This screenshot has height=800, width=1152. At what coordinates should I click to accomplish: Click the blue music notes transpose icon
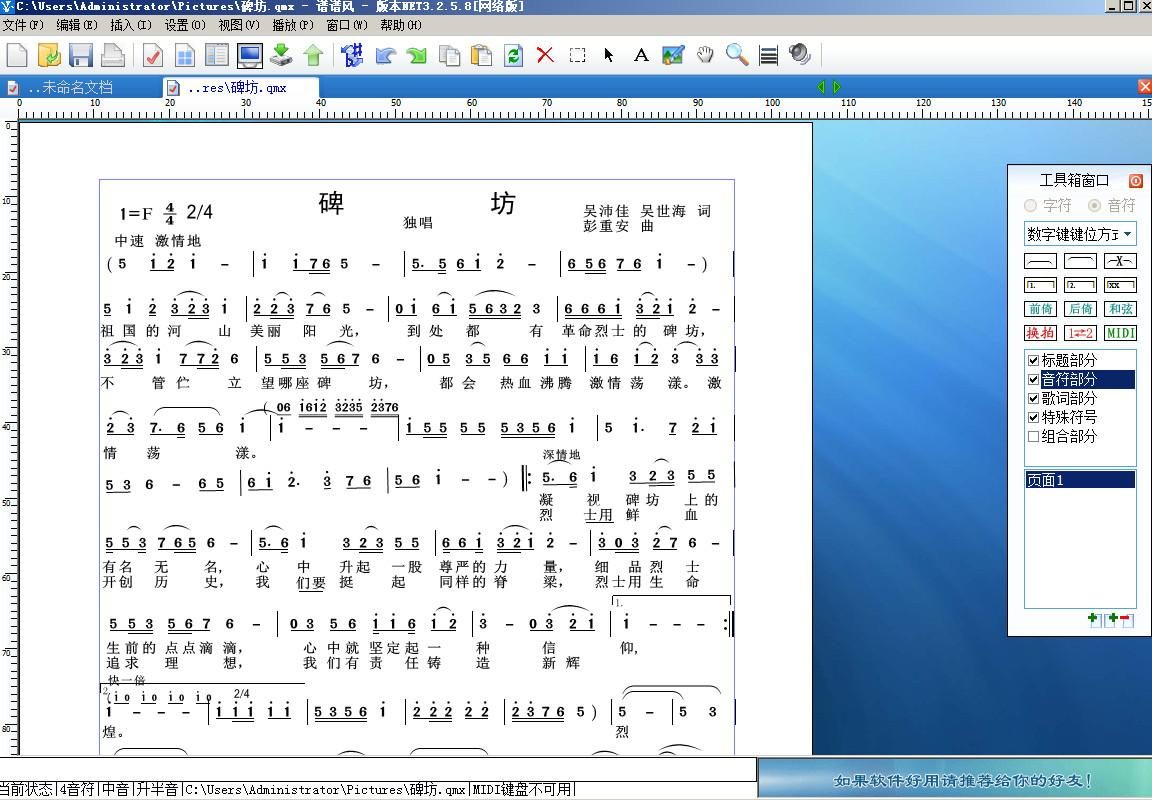coord(352,55)
